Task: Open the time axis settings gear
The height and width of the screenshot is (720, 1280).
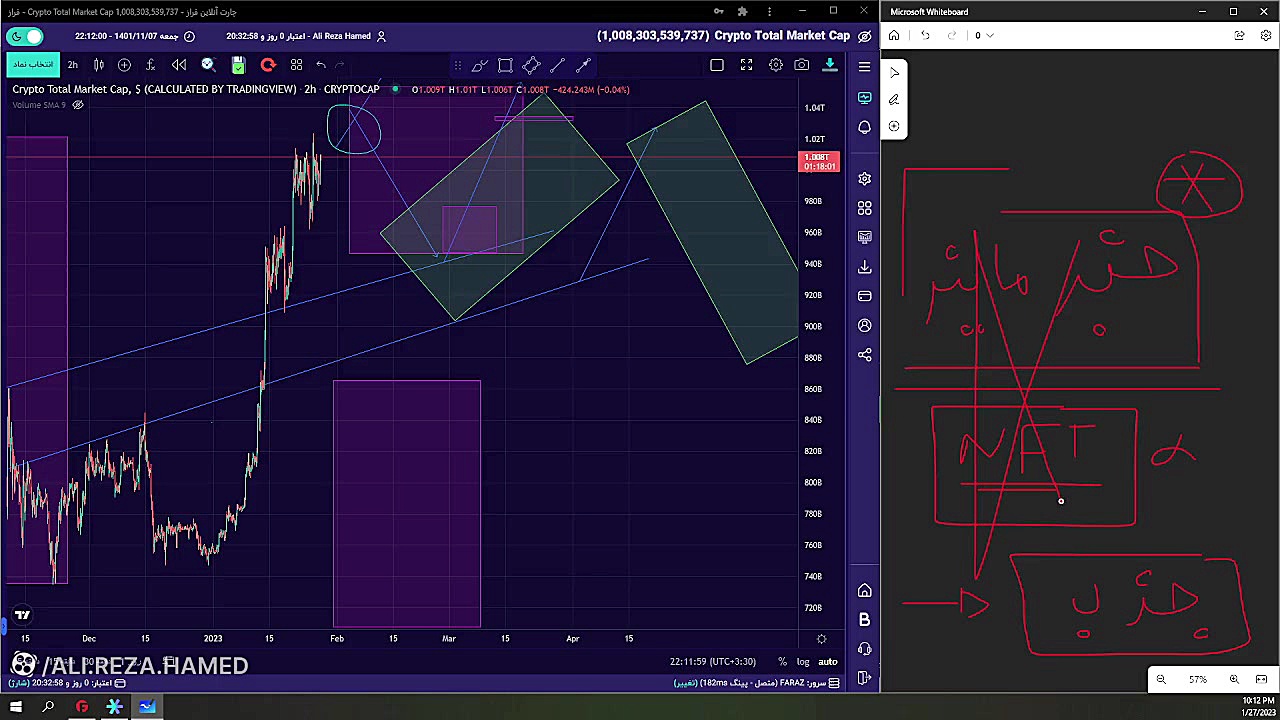Action: [x=822, y=638]
